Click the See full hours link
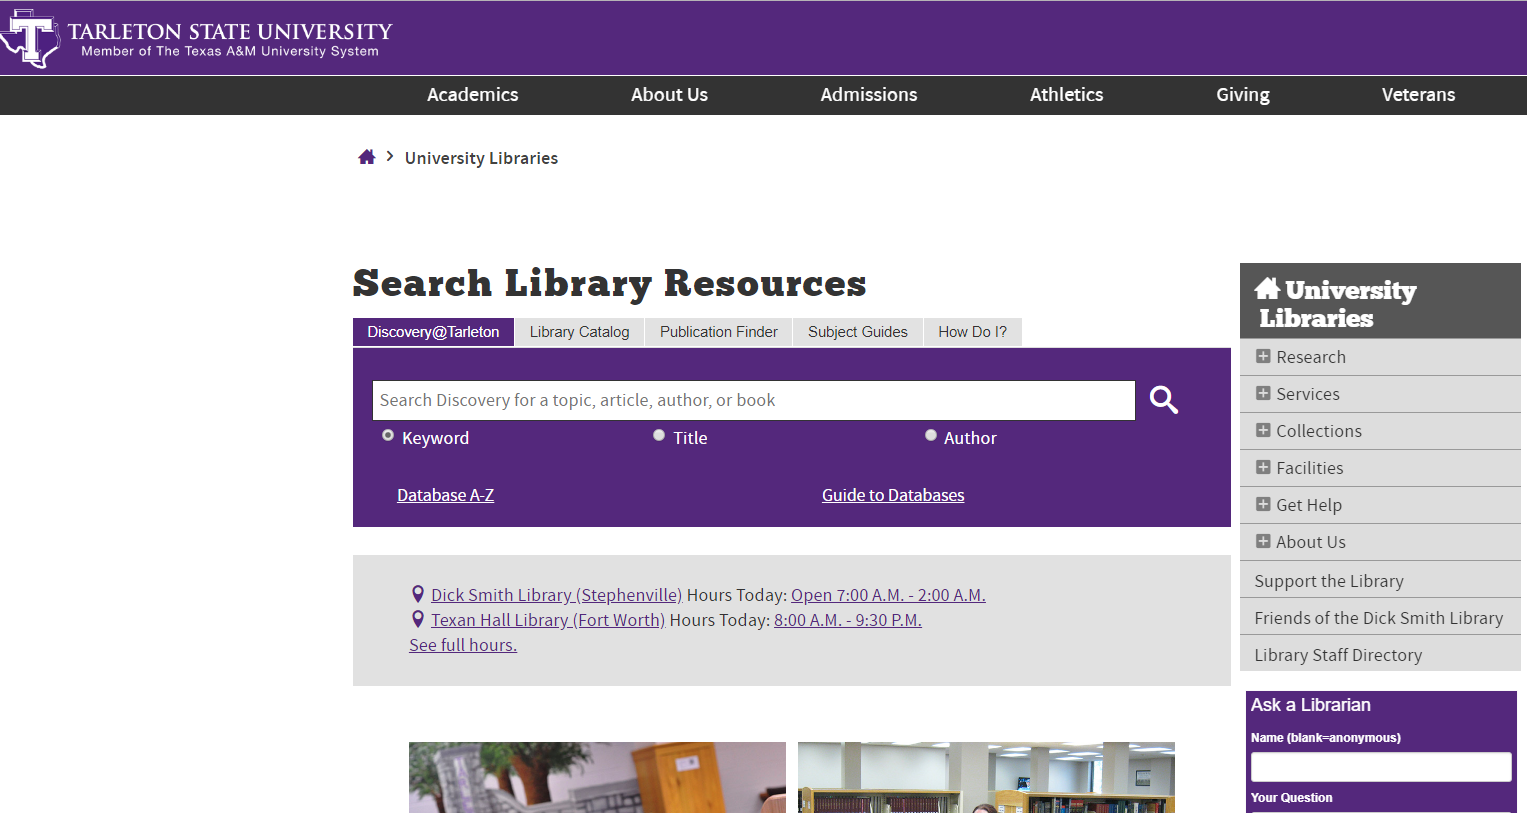Image resolution: width=1527 pixels, height=813 pixels. 462,644
